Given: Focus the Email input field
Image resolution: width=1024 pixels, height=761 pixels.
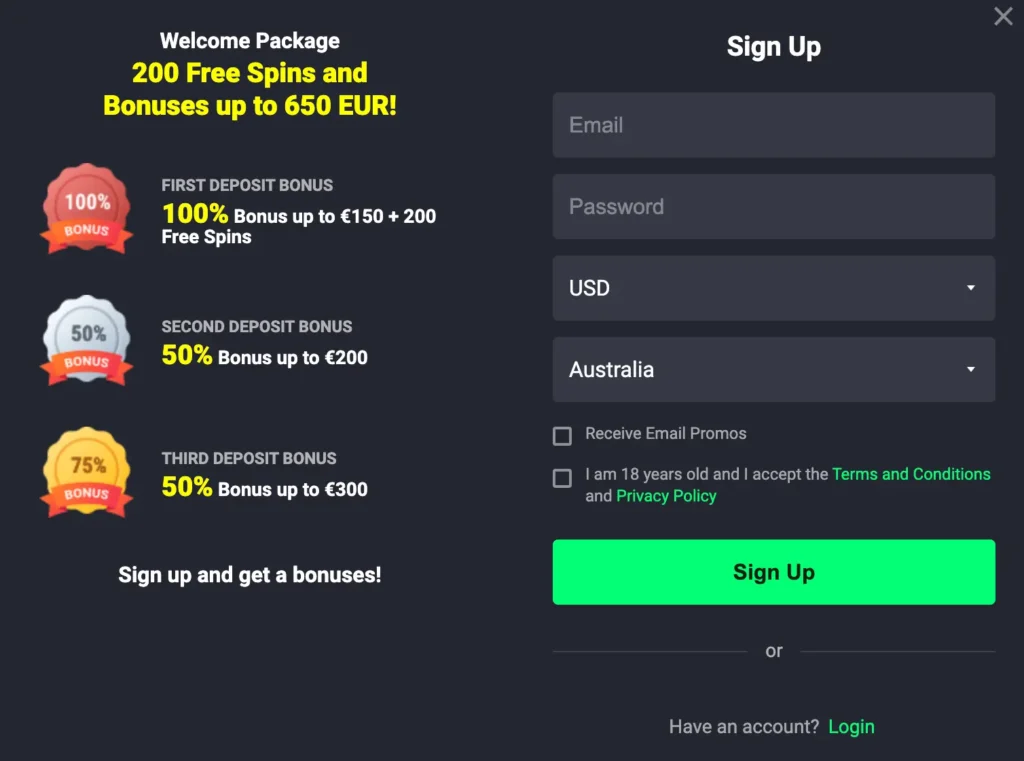Looking at the screenshot, I should click(x=773, y=125).
